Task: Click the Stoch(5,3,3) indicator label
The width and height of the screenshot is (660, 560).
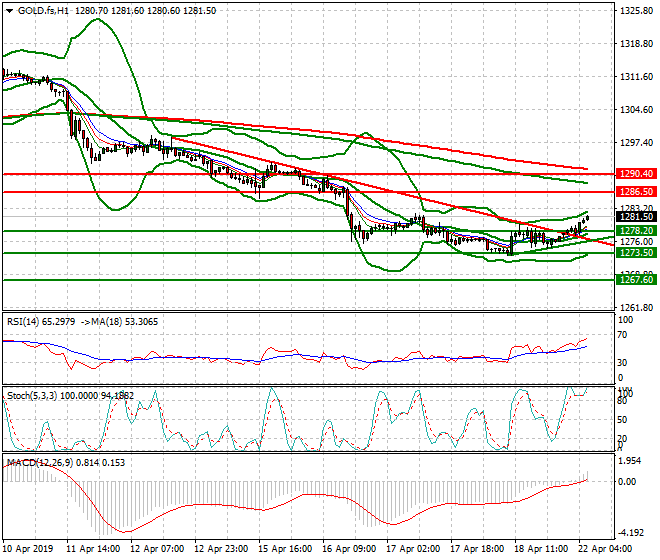Action: coord(32,394)
